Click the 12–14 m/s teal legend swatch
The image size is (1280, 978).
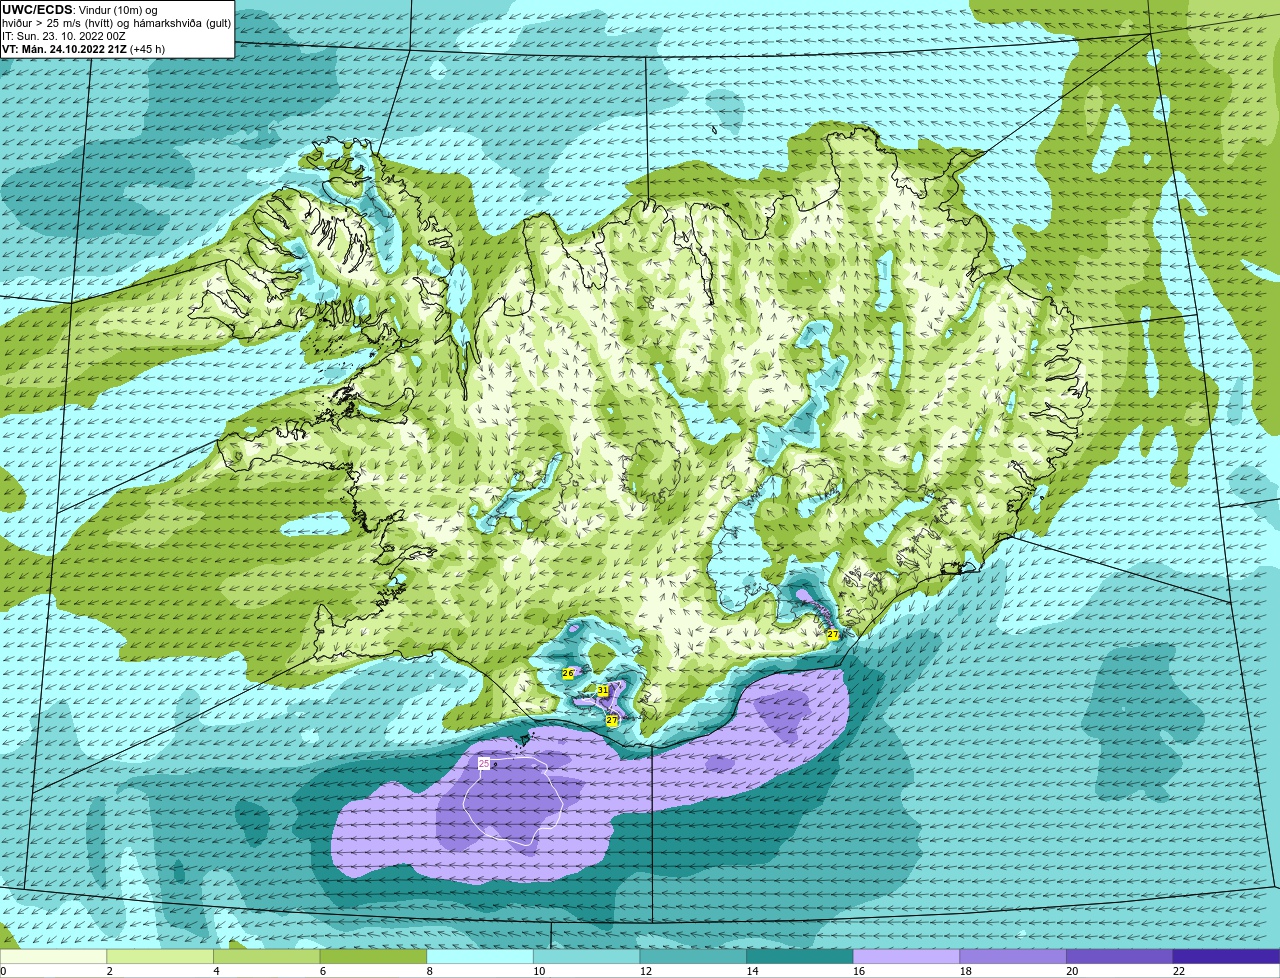tap(693, 957)
